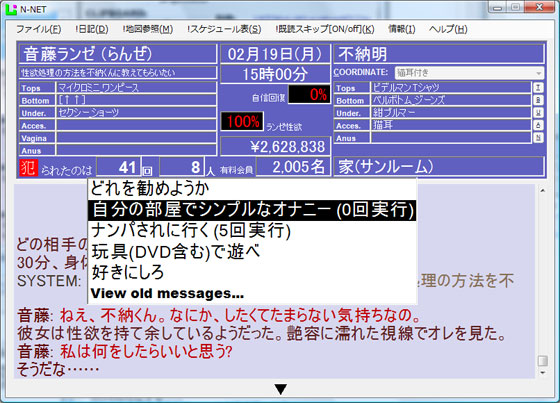560x403 pixels.
Task: Click the icon button beside the right Under. row
Action: click(538, 113)
